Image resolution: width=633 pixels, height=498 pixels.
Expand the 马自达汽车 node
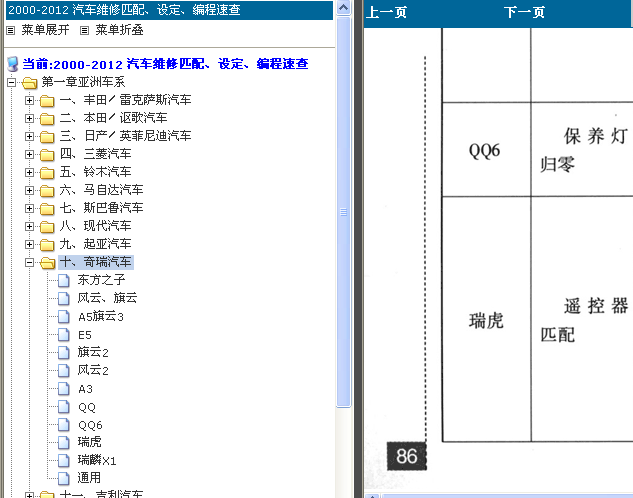click(29, 190)
